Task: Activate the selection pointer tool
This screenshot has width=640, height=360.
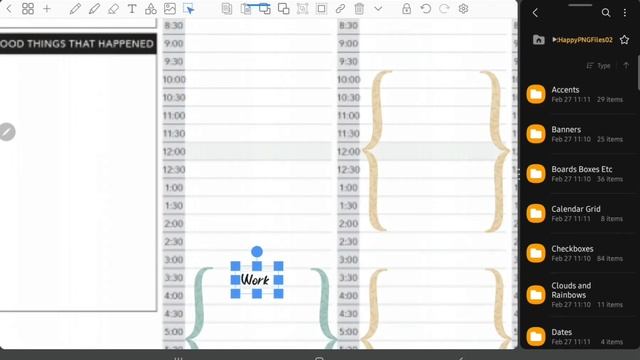Action: point(189,9)
